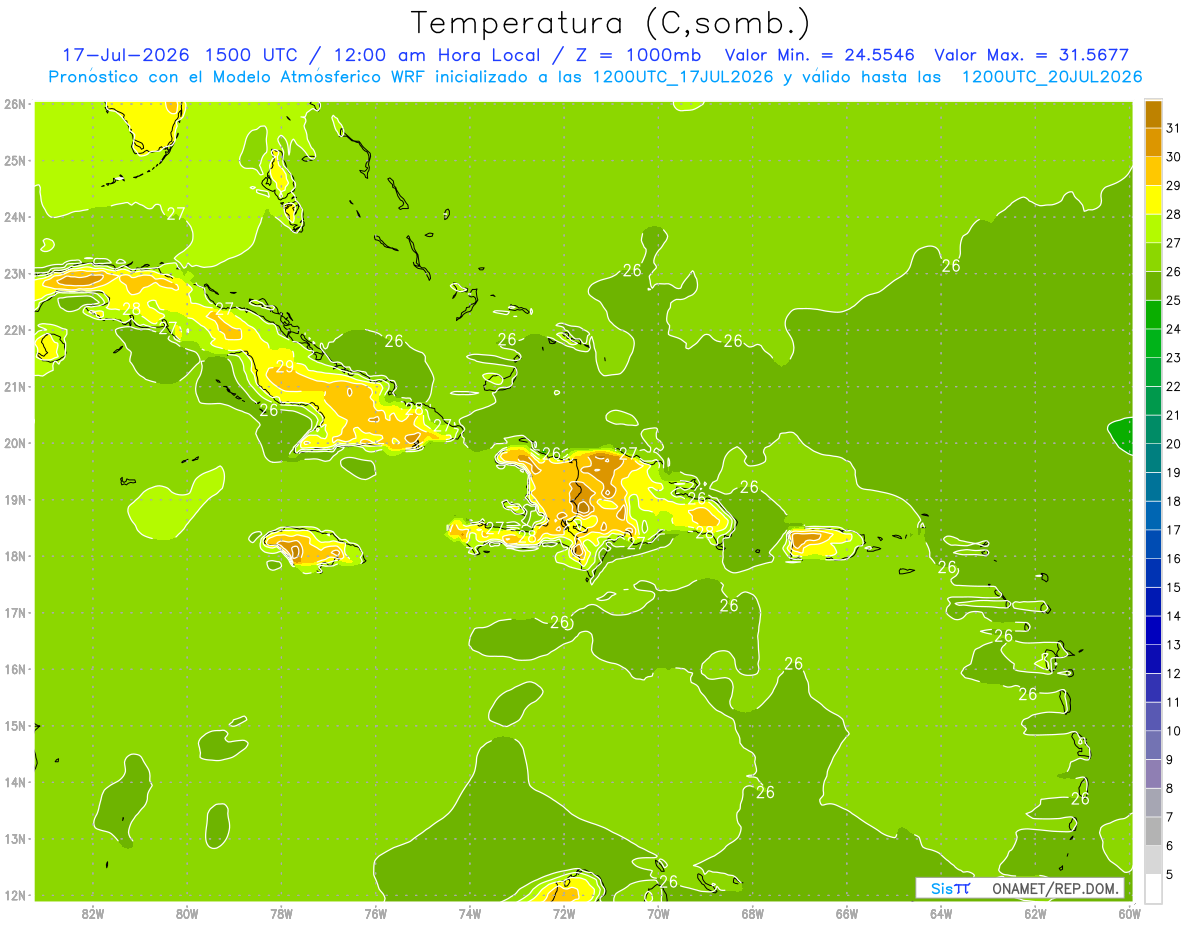Click the legend value label 28
The height and width of the screenshot is (927, 1200).
[1174, 213]
